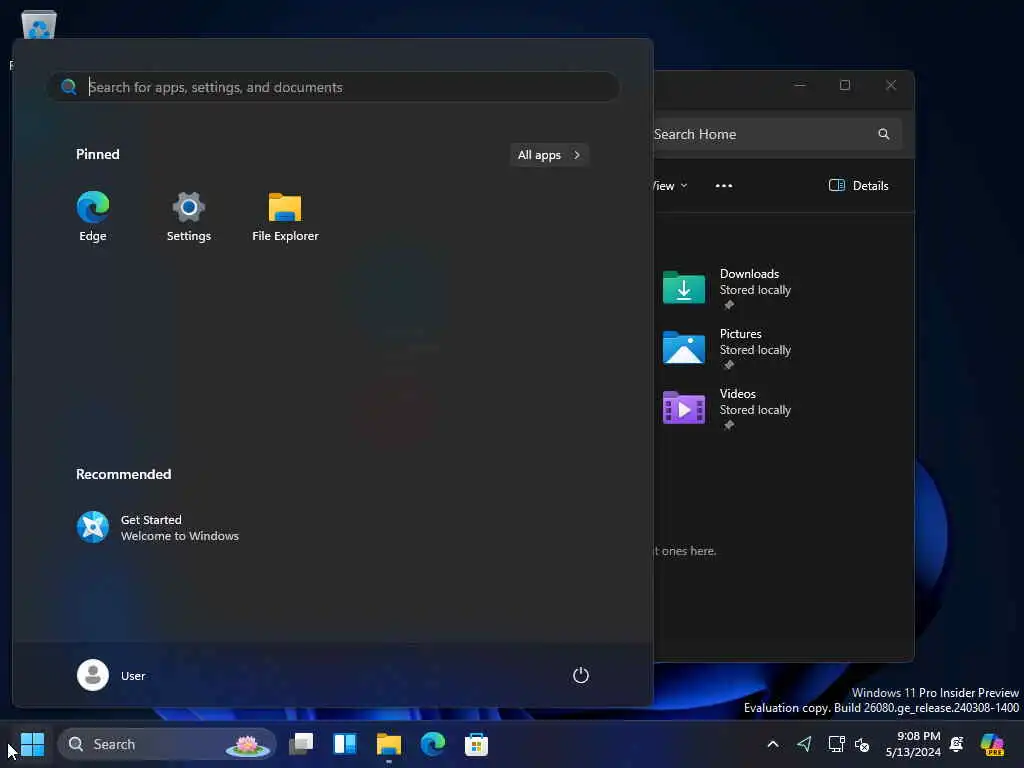Click the power button in Start menu
This screenshot has width=1024, height=768.
(581, 675)
